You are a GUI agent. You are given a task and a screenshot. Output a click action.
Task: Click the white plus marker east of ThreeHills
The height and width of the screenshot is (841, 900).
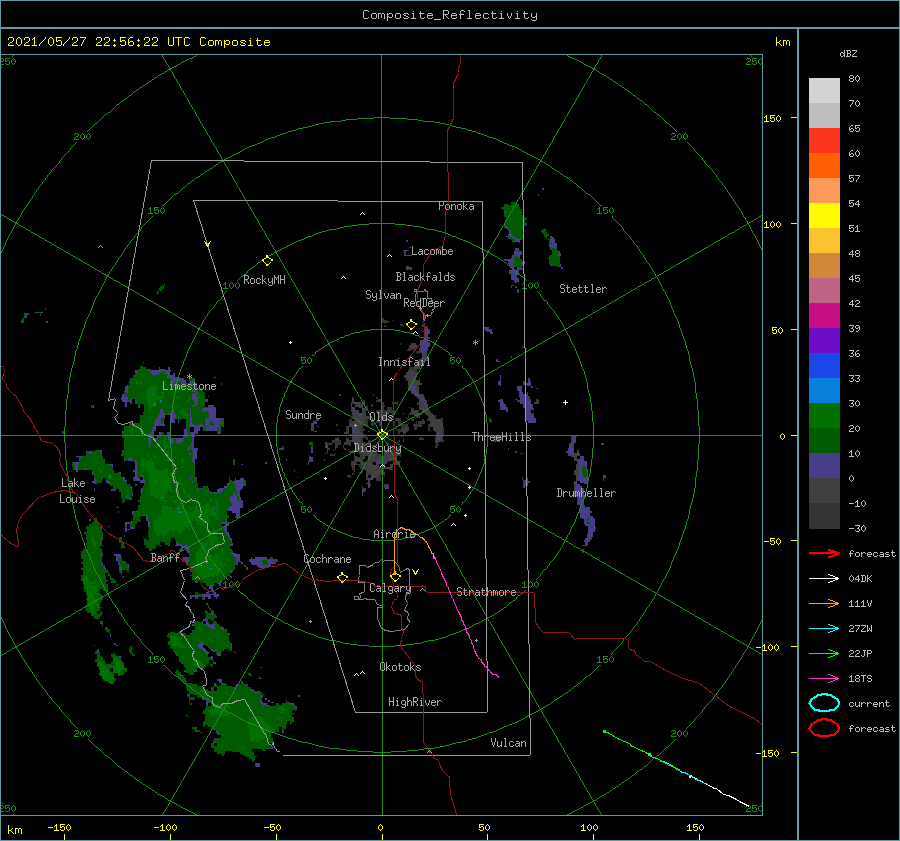pos(565,402)
